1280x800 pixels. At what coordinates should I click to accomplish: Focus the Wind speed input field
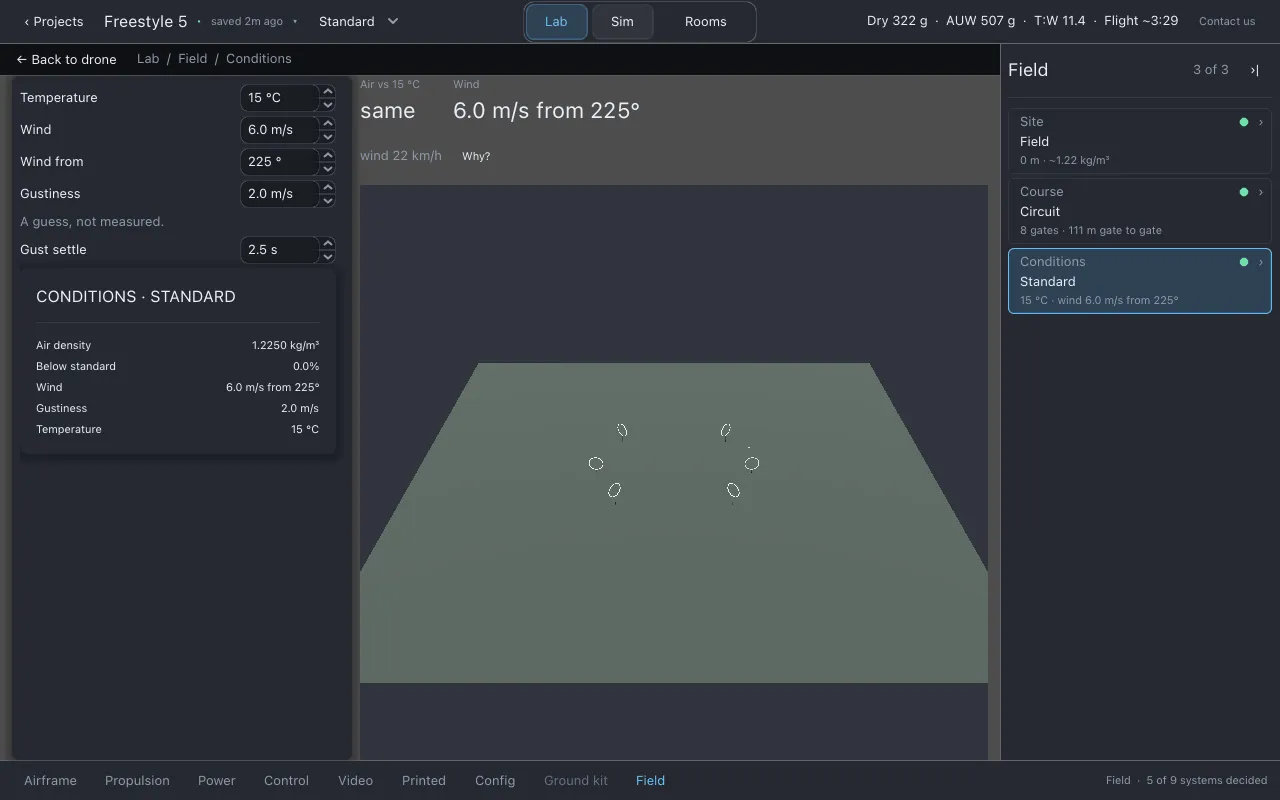(280, 130)
